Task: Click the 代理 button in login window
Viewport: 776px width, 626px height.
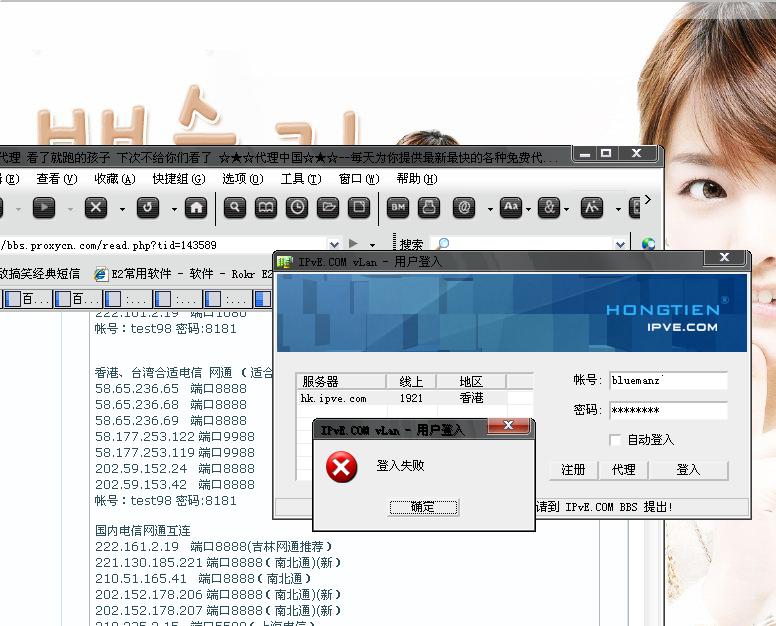Action: [x=624, y=470]
